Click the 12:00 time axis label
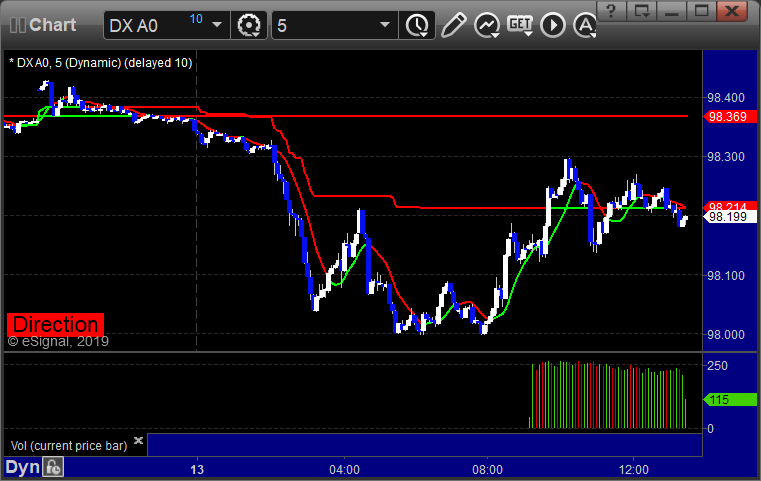The width and height of the screenshot is (761, 481). click(633, 470)
